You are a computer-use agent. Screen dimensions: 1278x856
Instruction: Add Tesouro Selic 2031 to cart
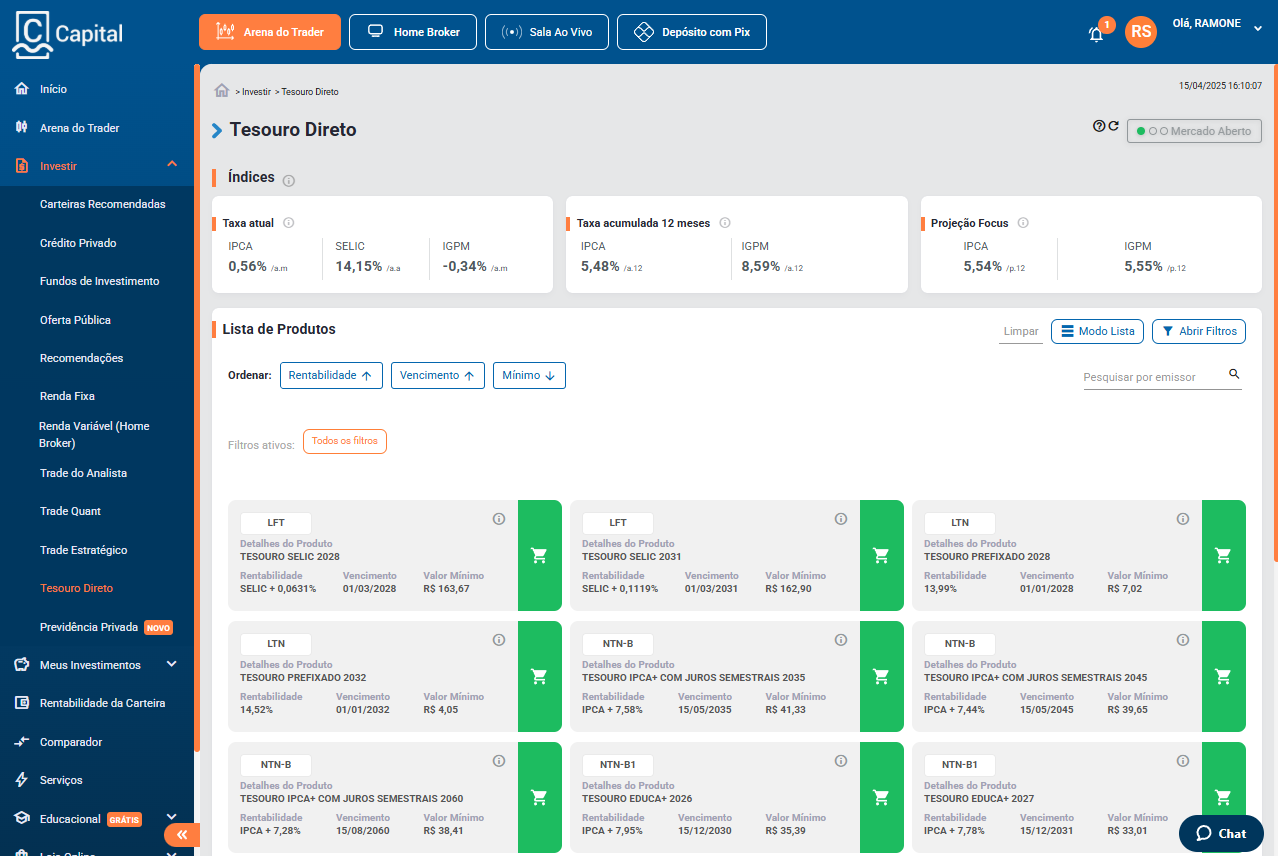(x=882, y=555)
